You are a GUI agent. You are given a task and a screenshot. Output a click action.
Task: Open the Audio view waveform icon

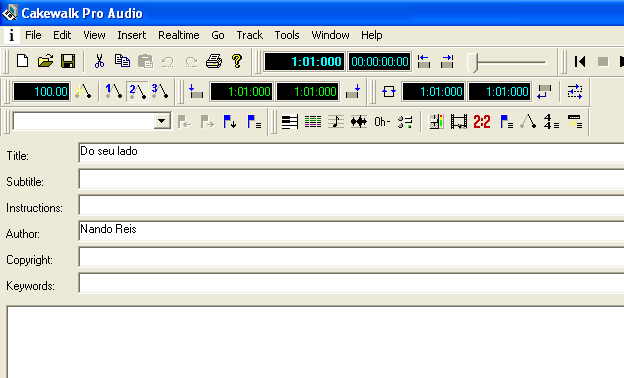click(359, 122)
